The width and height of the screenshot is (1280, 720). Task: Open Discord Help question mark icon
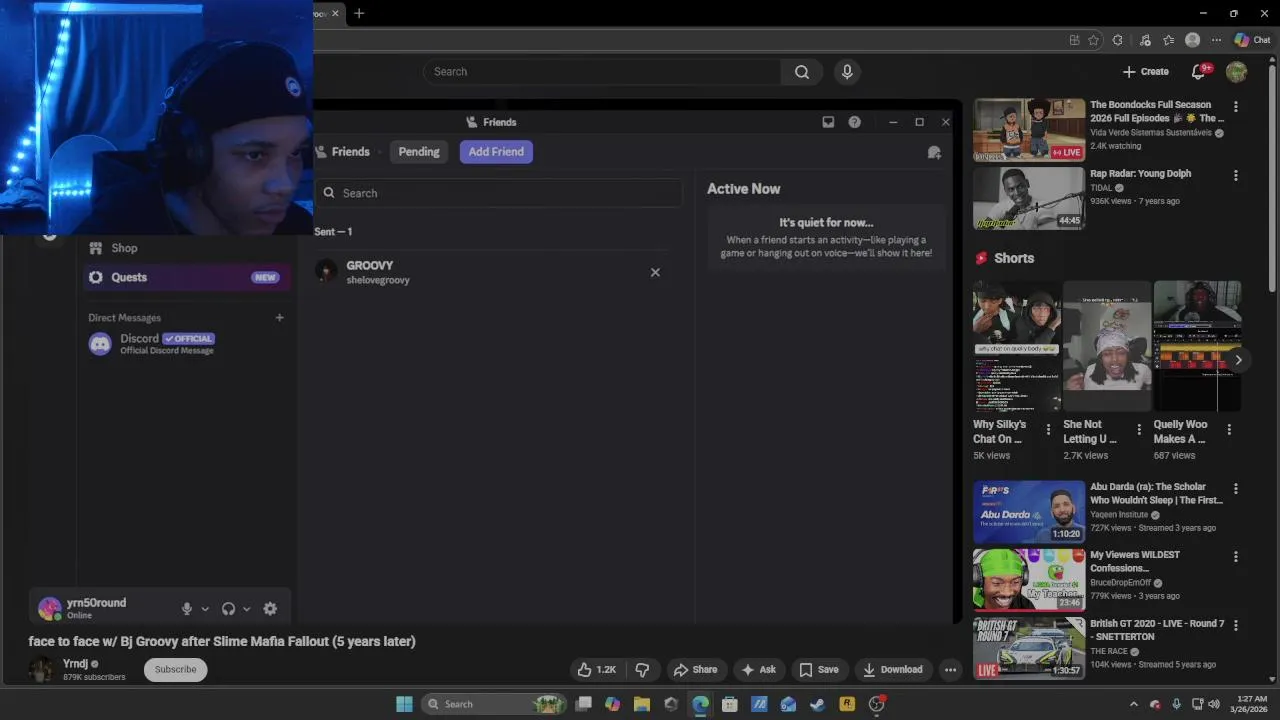[x=854, y=122]
